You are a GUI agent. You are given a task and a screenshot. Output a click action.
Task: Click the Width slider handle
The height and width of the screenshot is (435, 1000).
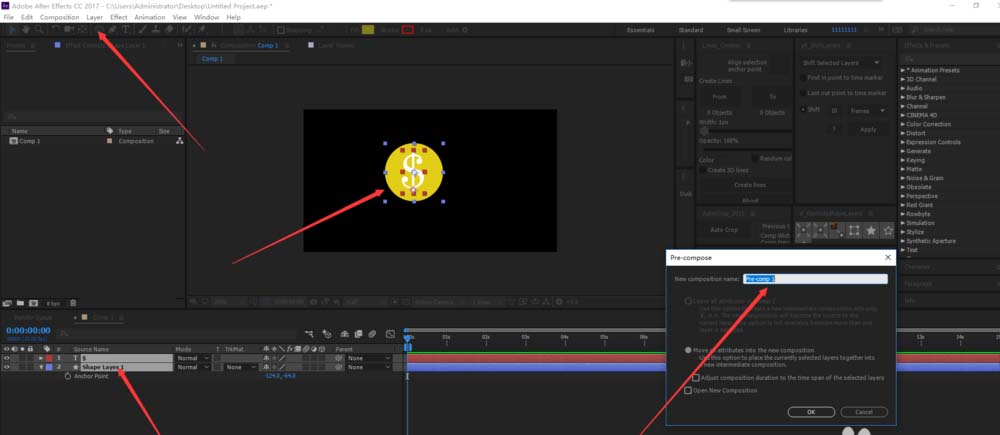coord(704,130)
